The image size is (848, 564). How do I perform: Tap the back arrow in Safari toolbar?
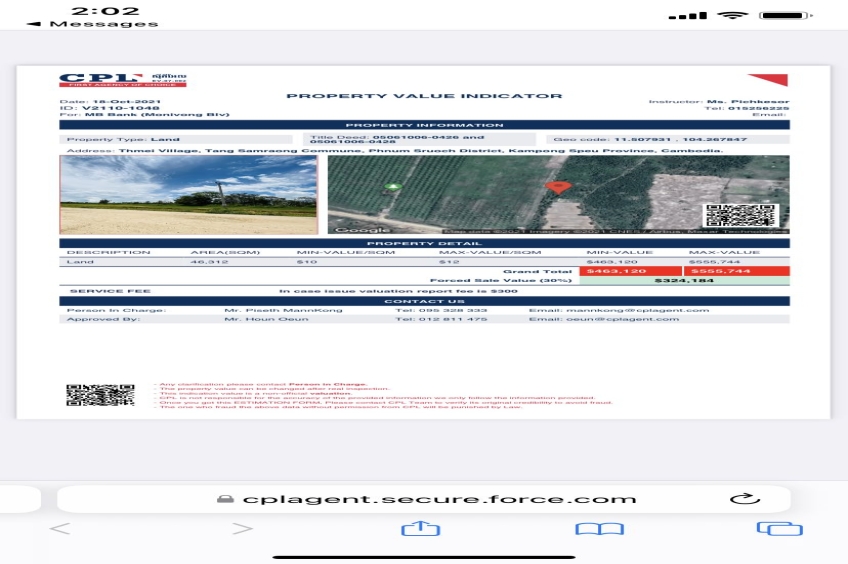(60, 529)
